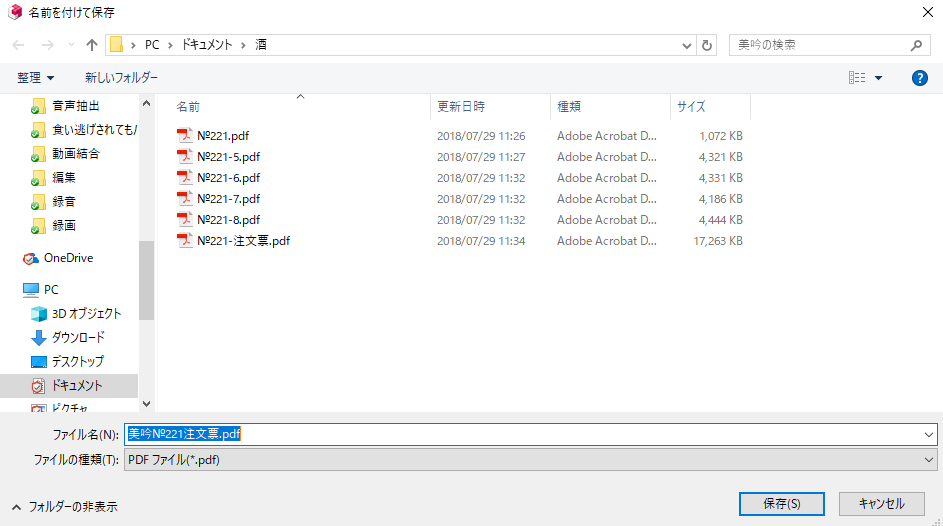943x526 pixels.
Task: Select file №221.pdf
Action: (x=223, y=136)
